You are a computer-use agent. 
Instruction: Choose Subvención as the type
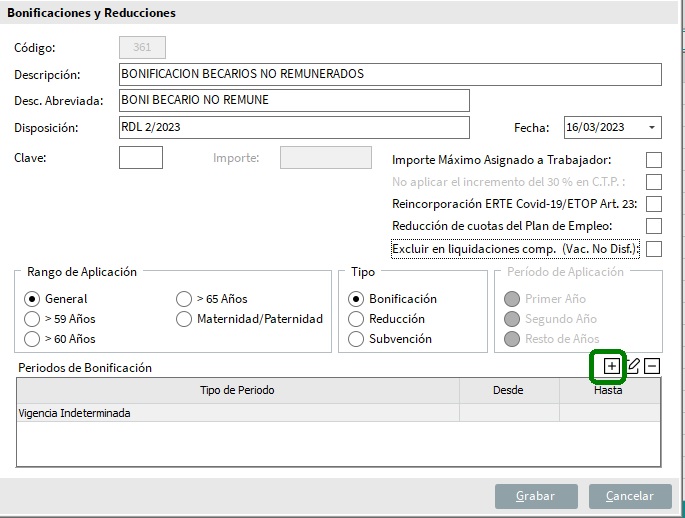point(356,339)
